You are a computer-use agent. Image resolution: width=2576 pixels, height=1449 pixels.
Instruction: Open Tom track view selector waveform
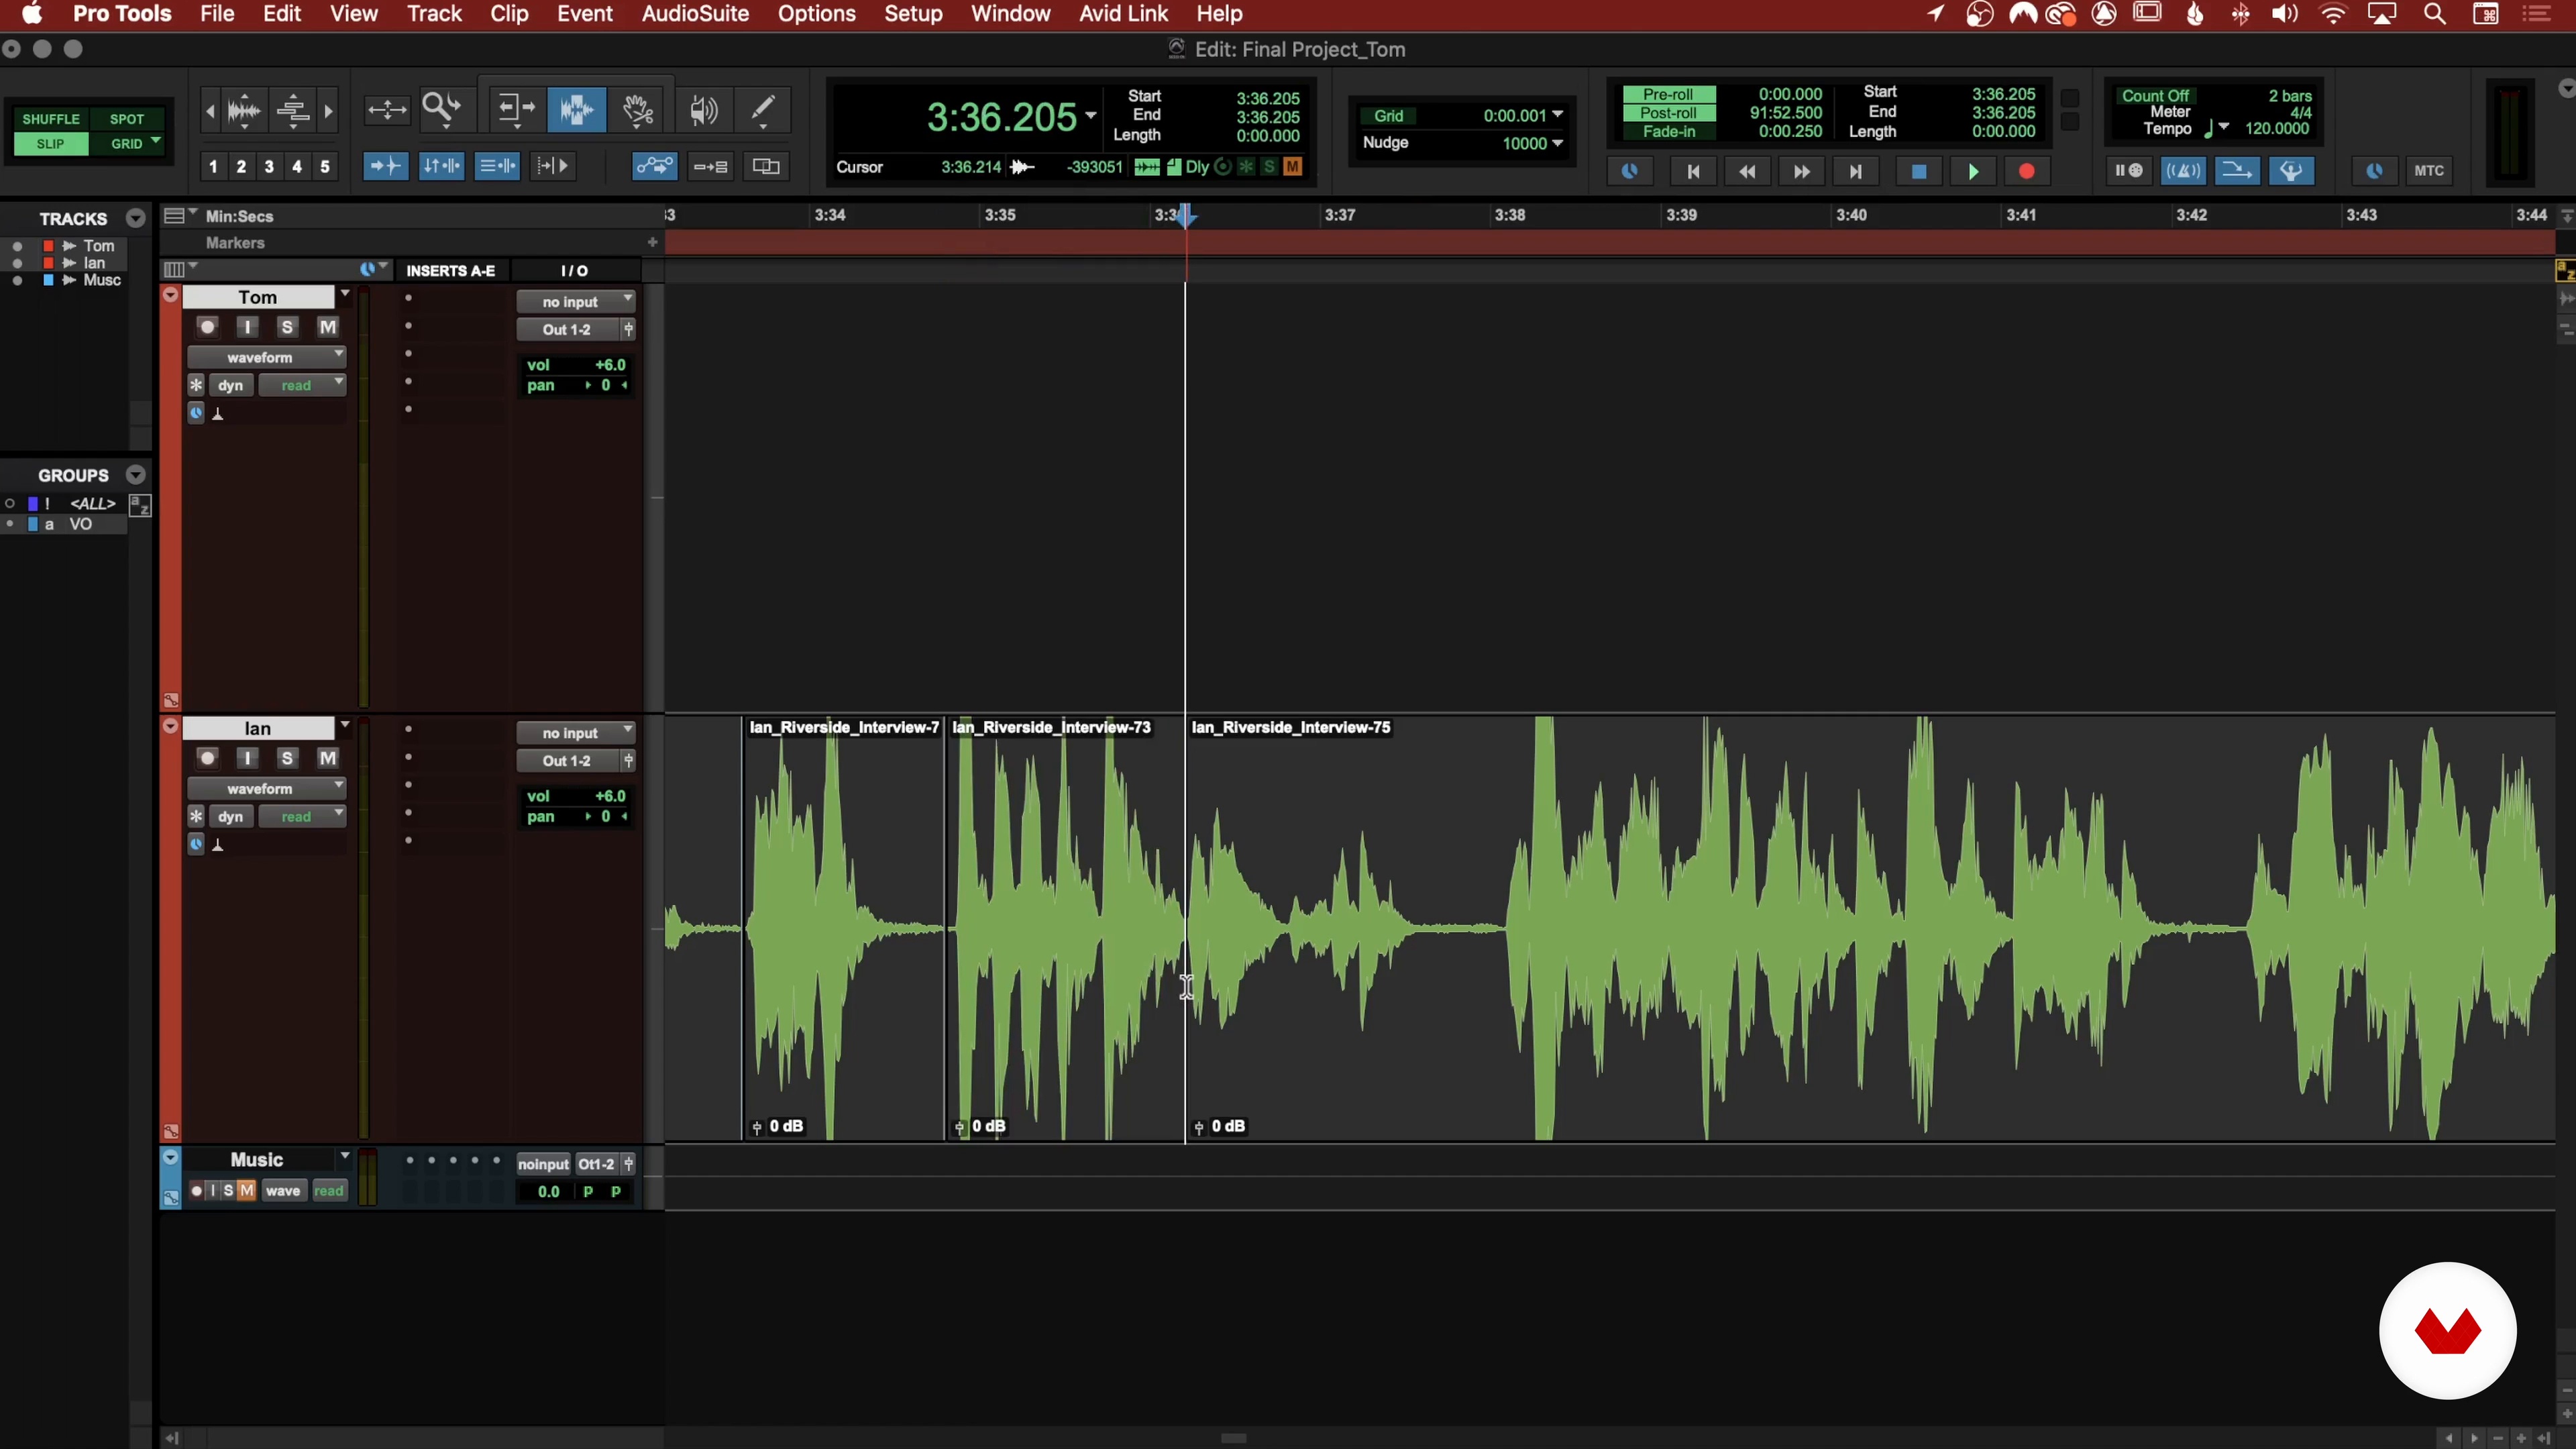click(266, 357)
